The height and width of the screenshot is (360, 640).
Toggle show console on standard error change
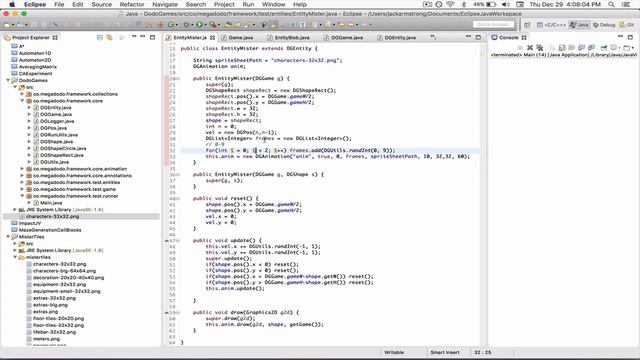click(591, 48)
